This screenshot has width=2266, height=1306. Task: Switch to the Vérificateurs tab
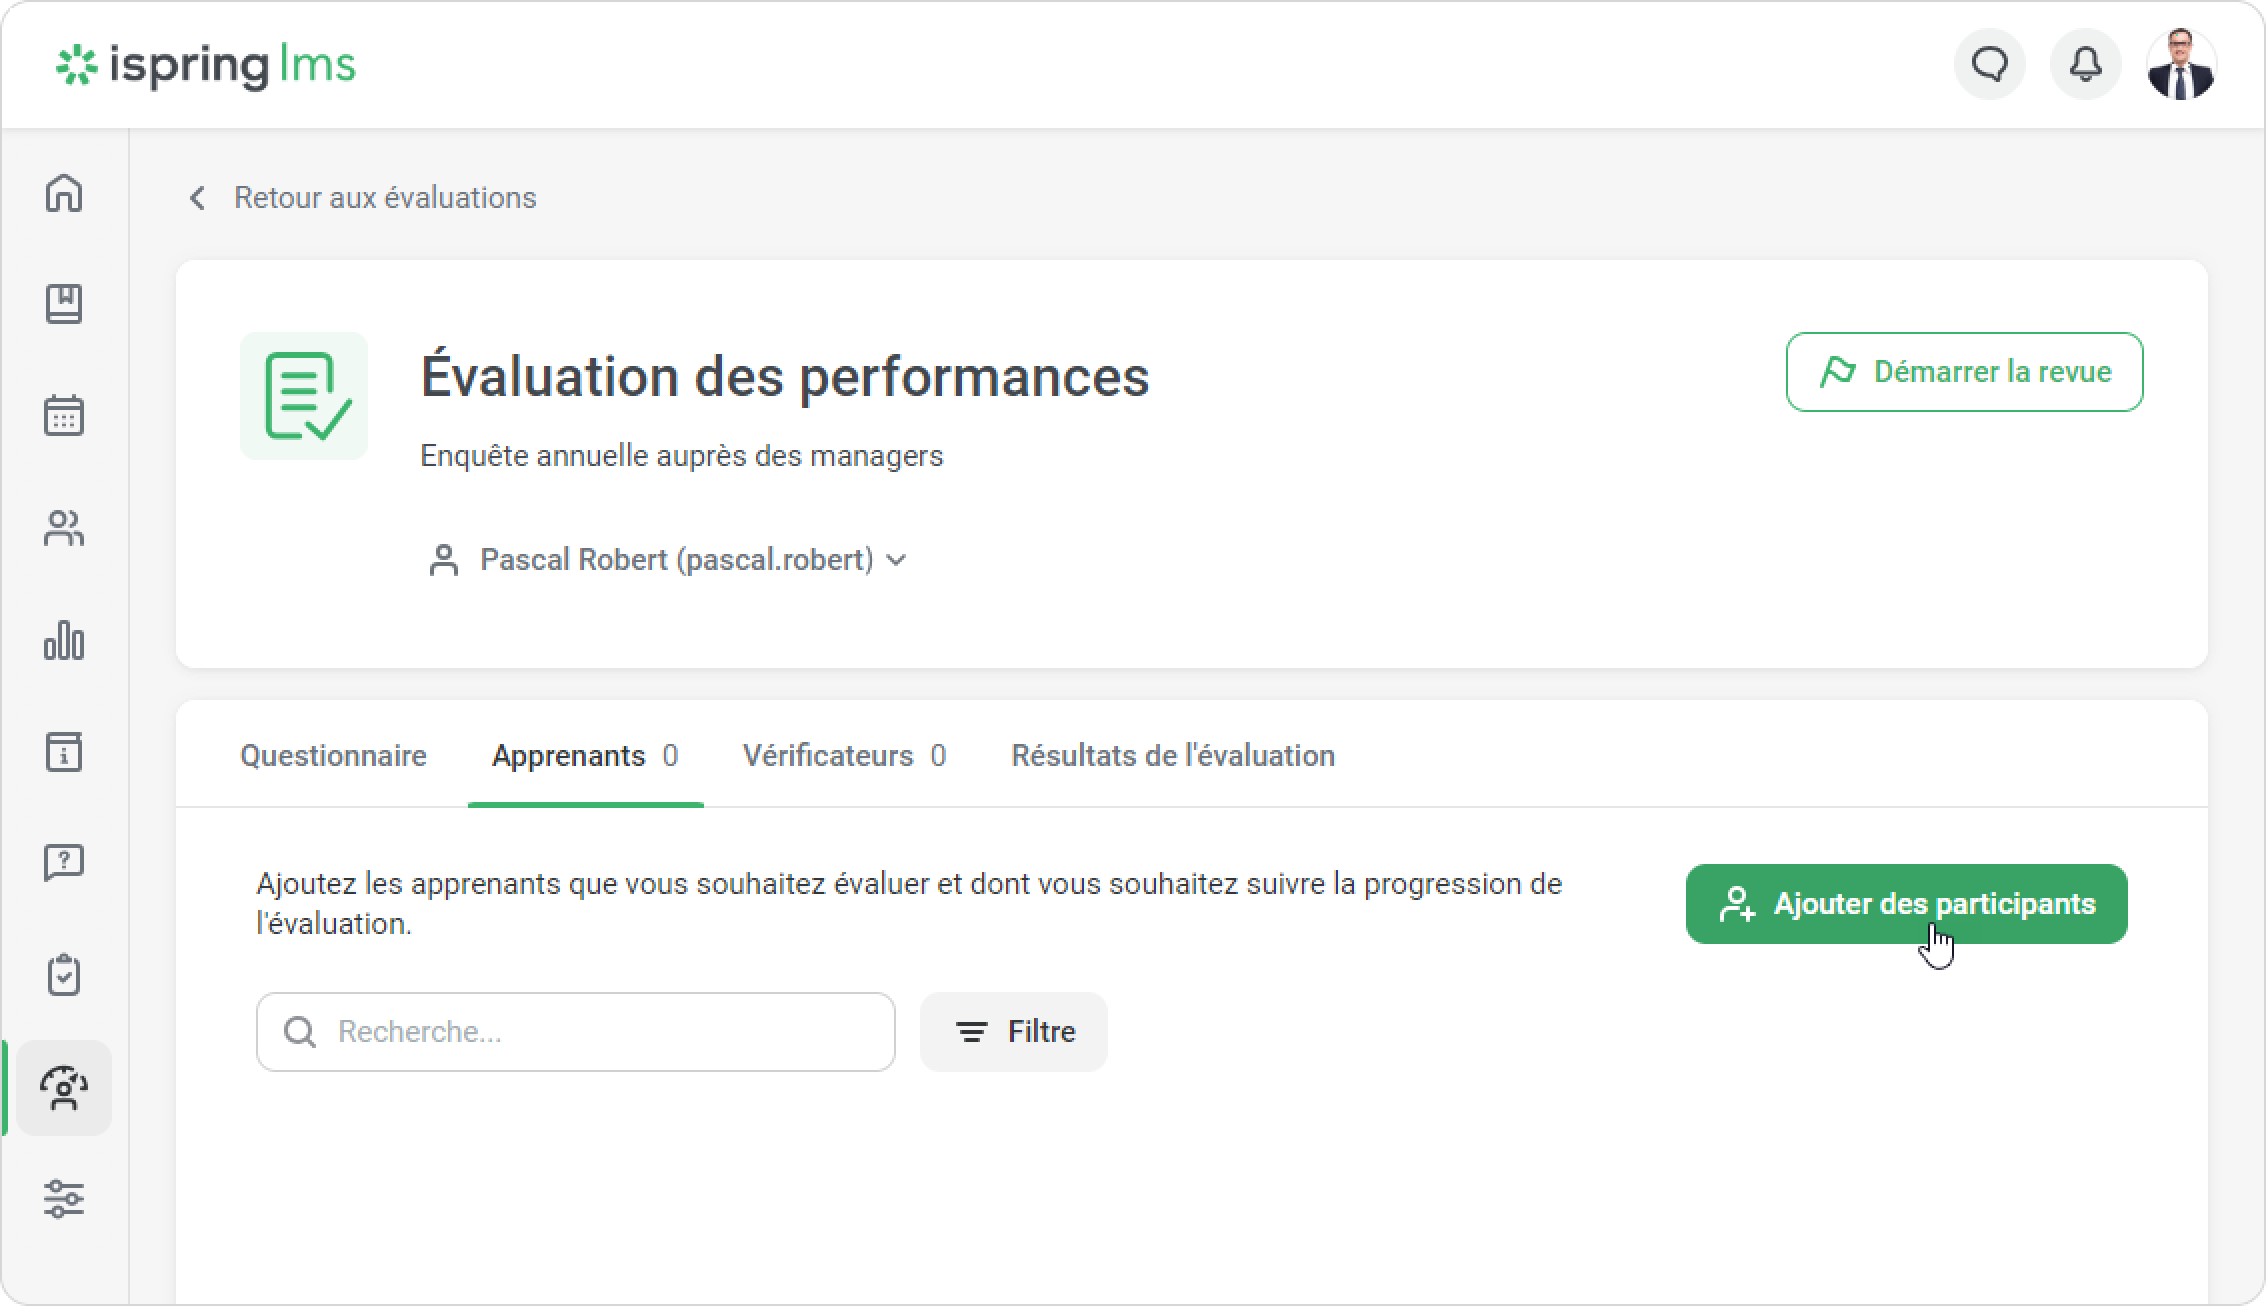(844, 756)
